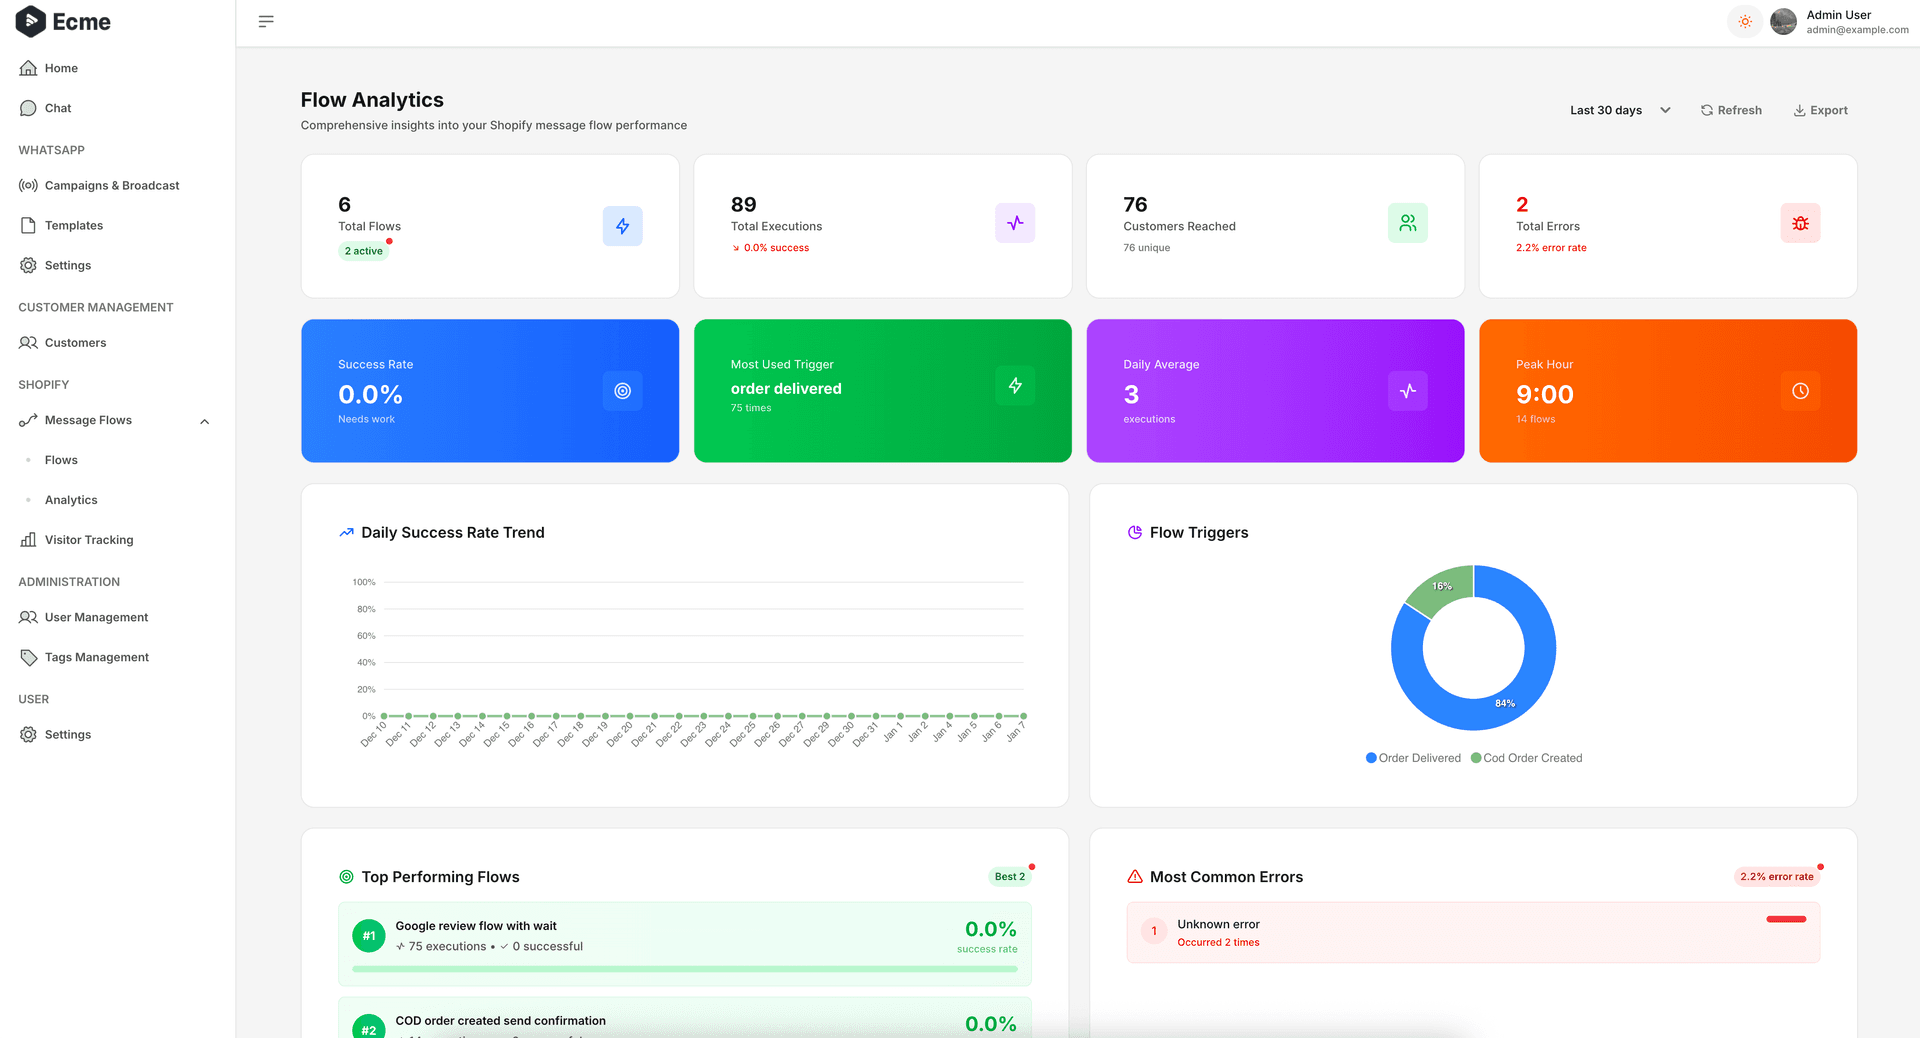The image size is (1920, 1038).
Task: Go to Campaigns & Broadcast page
Action: click(112, 186)
